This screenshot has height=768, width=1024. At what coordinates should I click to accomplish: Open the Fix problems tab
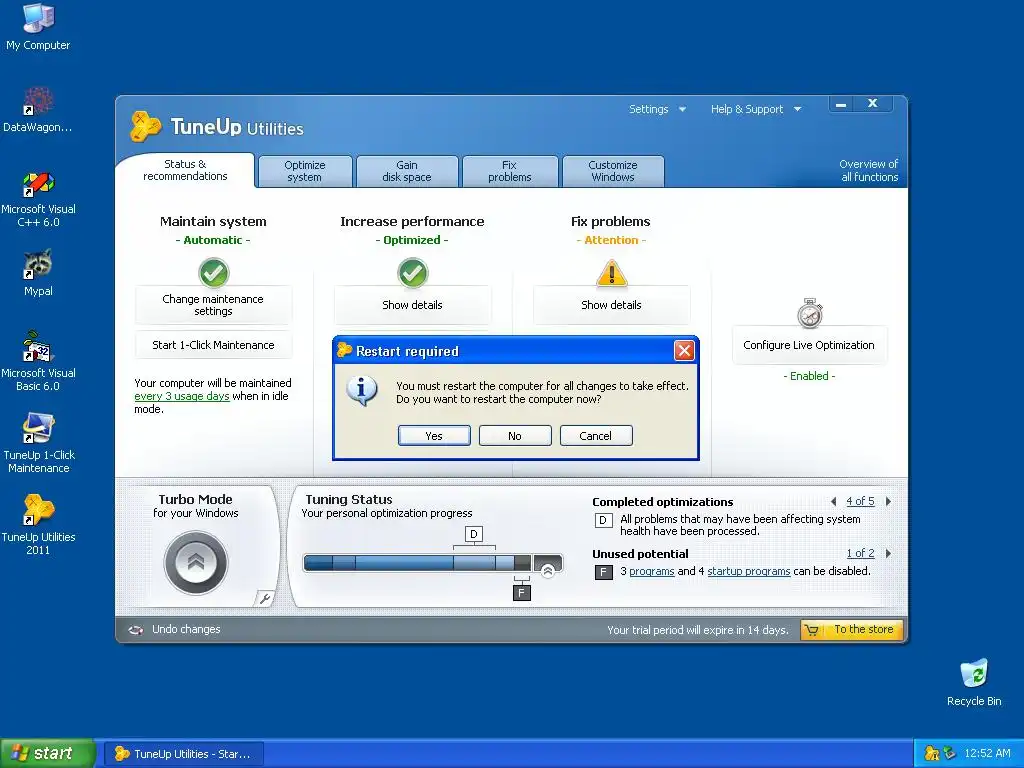click(510, 171)
